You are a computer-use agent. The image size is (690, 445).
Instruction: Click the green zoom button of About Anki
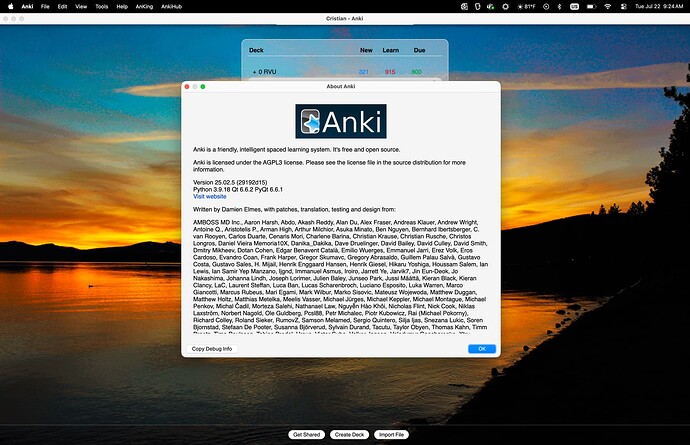(x=203, y=87)
